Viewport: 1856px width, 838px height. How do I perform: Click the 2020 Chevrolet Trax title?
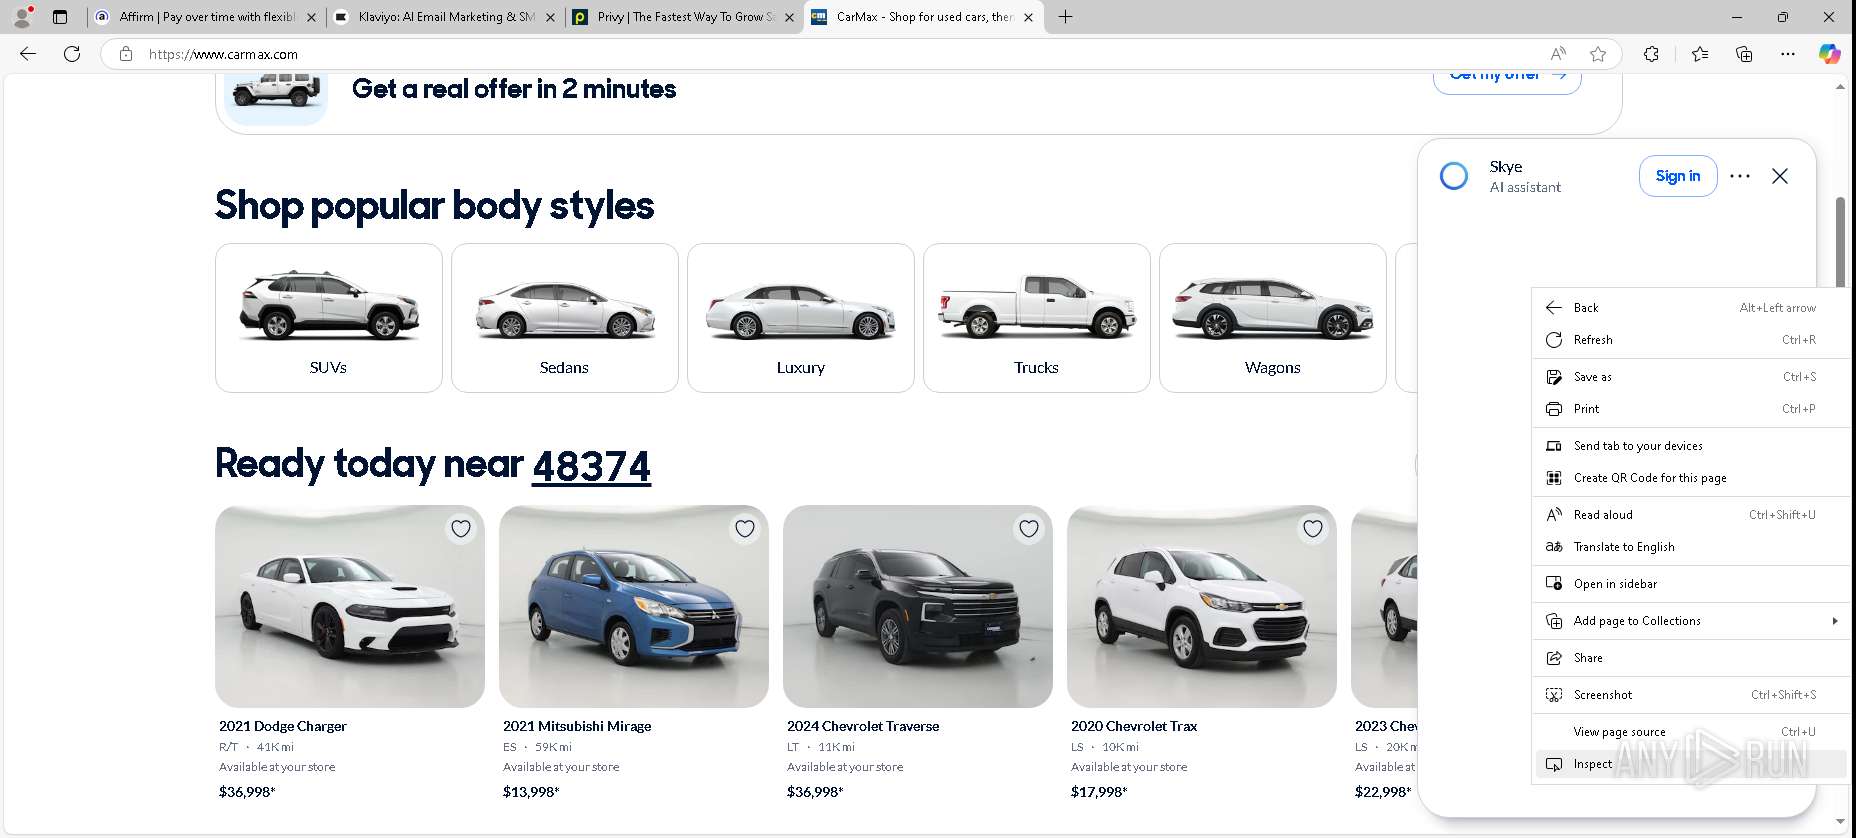point(1134,726)
